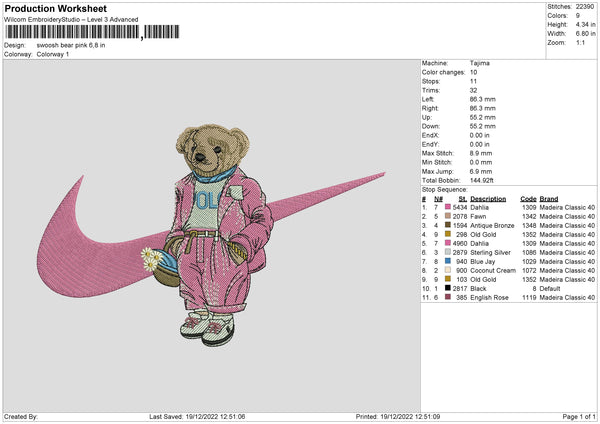Click the Min Stitch value "0.0 mm"

pos(481,162)
